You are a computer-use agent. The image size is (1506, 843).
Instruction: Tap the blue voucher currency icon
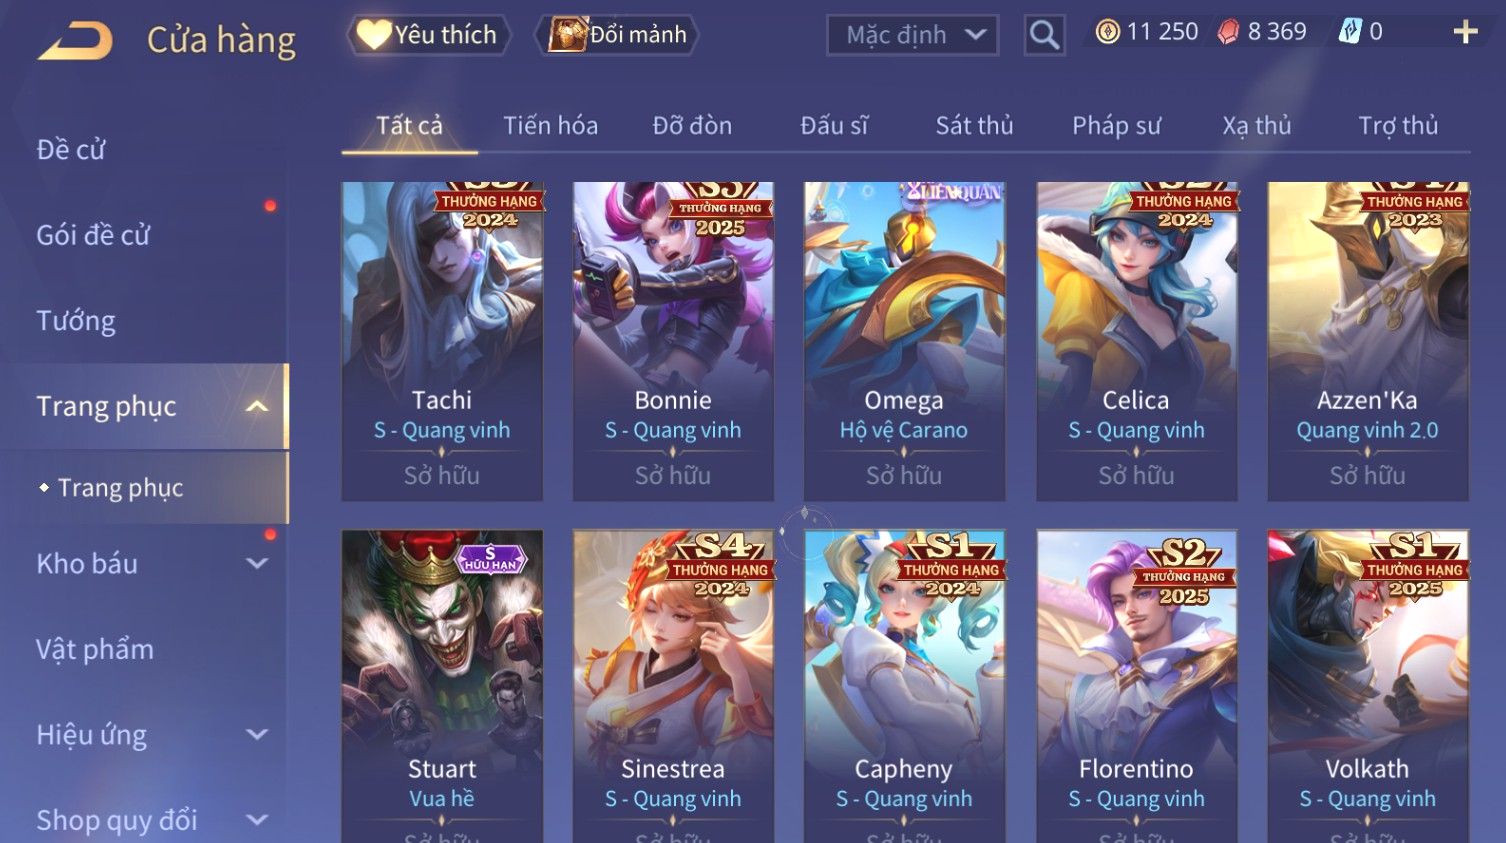pos(1350,32)
